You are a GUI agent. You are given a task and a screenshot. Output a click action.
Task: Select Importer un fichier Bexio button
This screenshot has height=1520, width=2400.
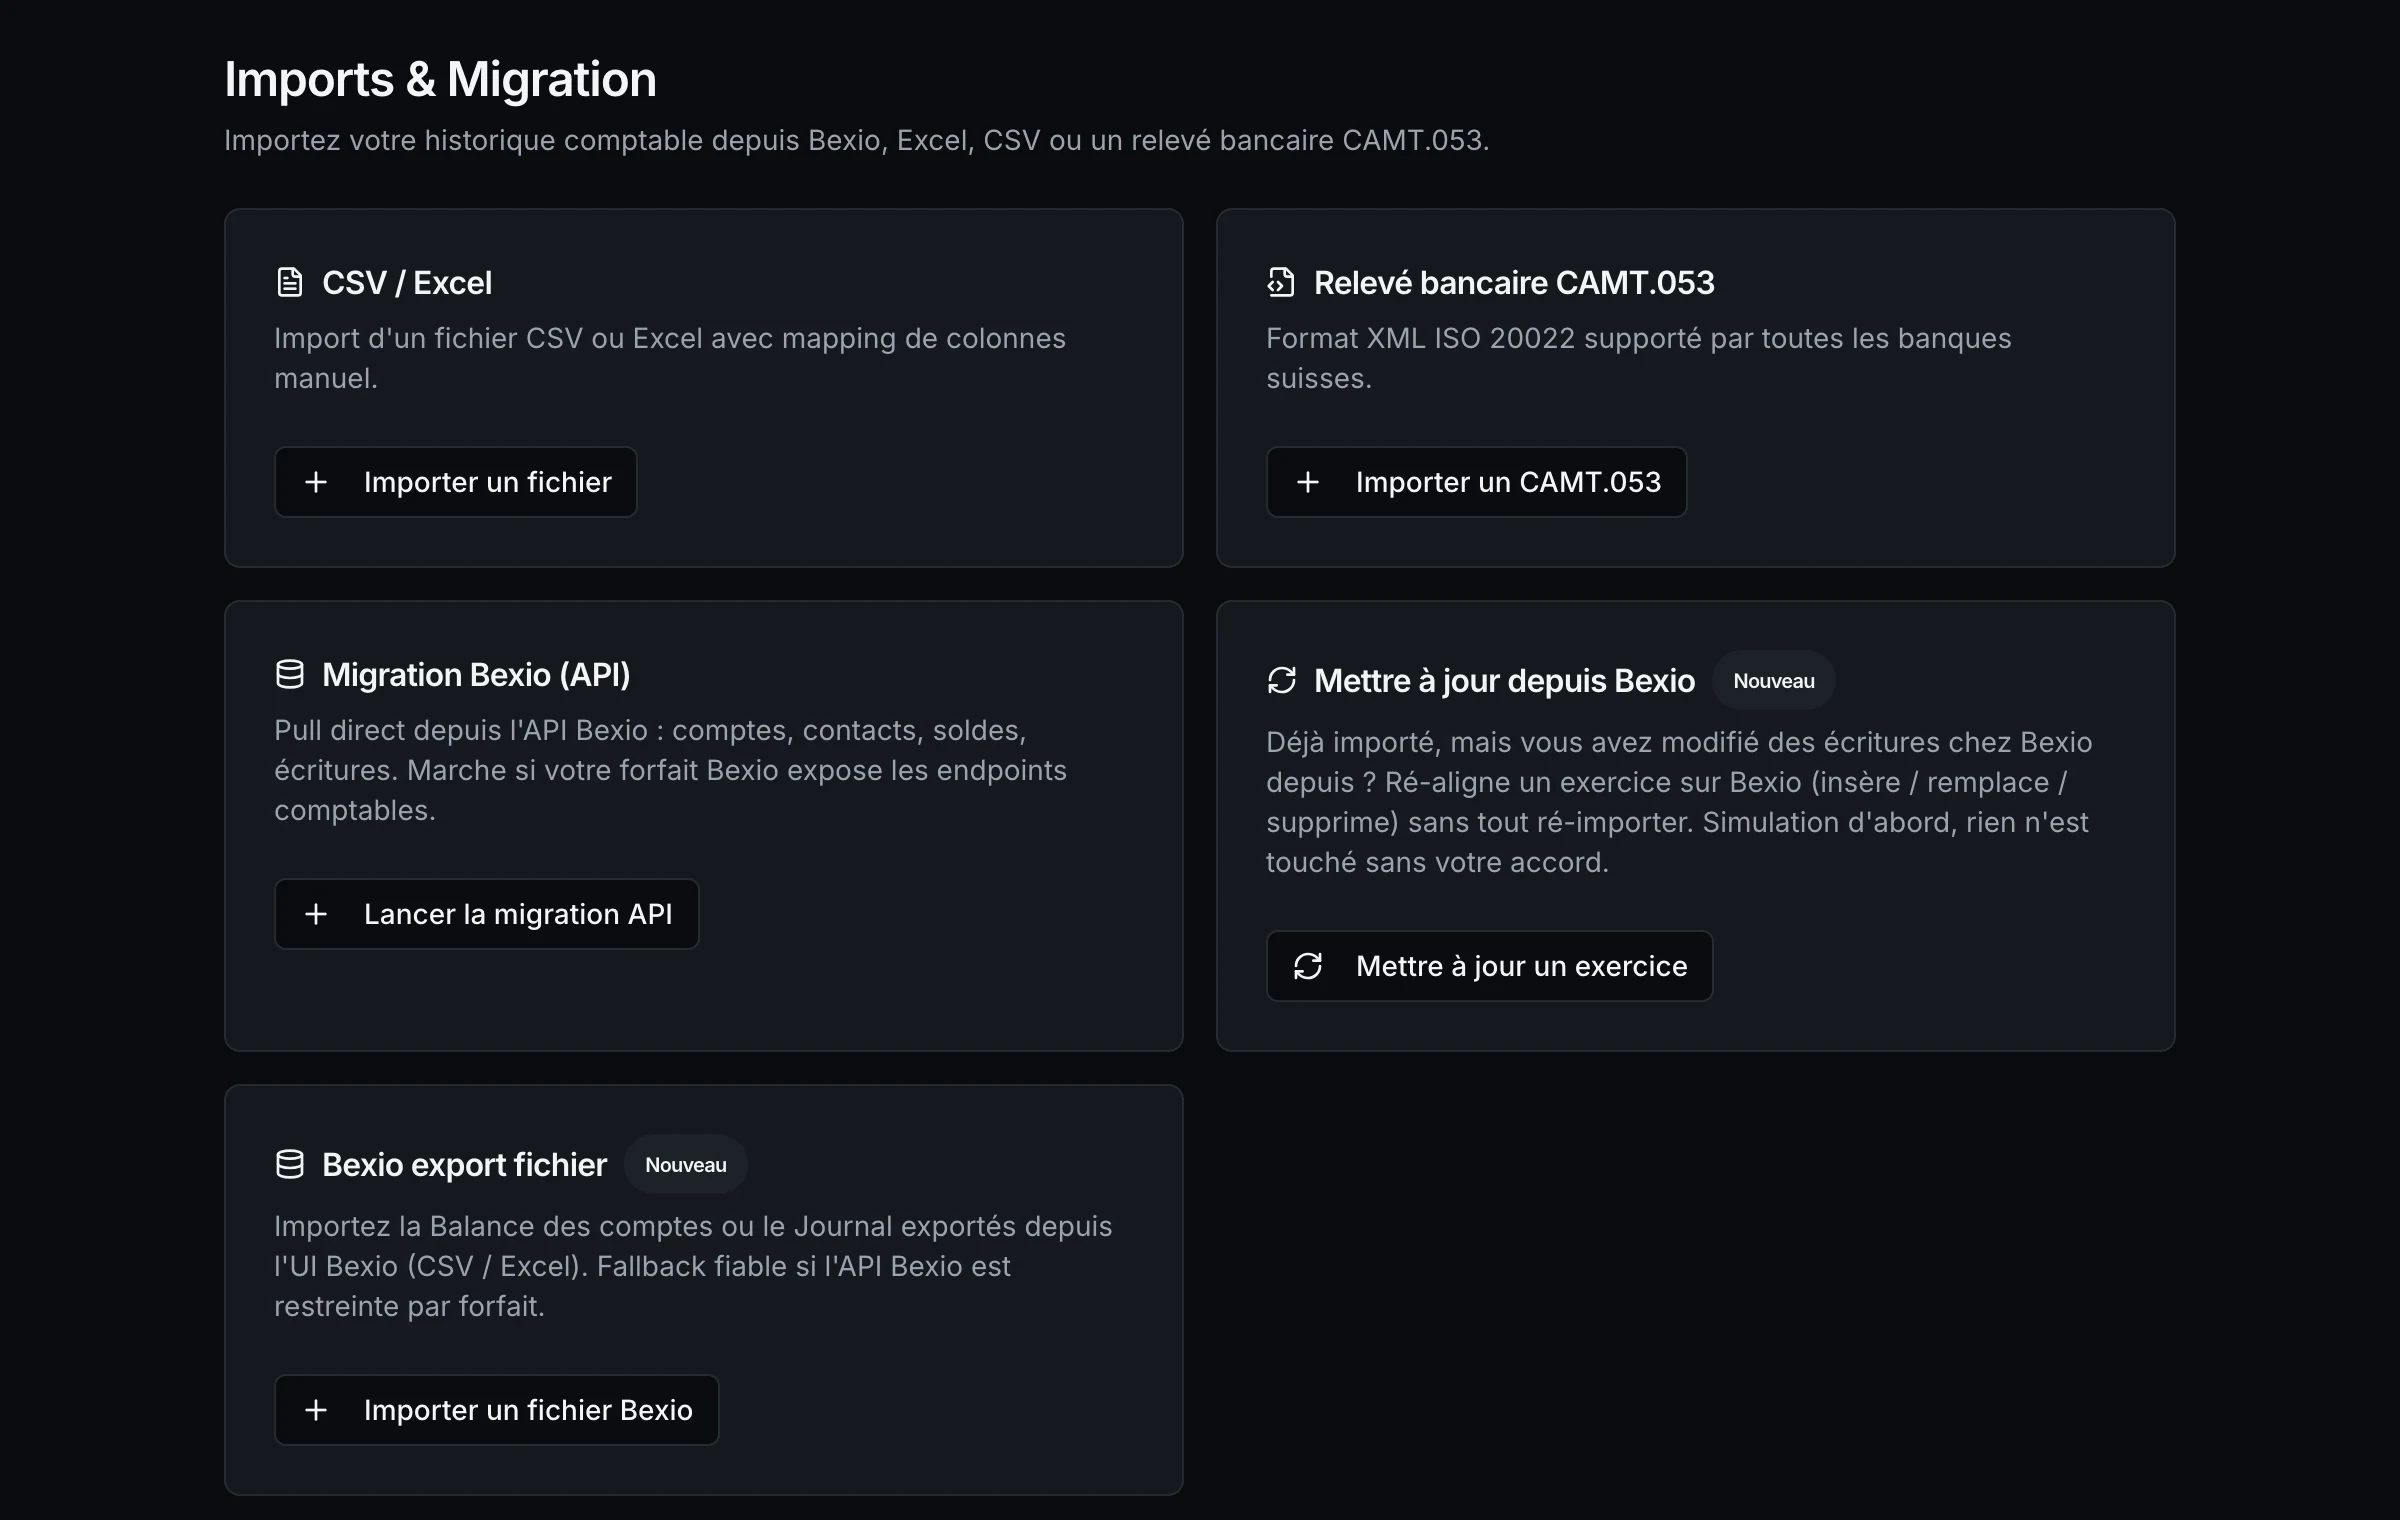pyautogui.click(x=497, y=1410)
